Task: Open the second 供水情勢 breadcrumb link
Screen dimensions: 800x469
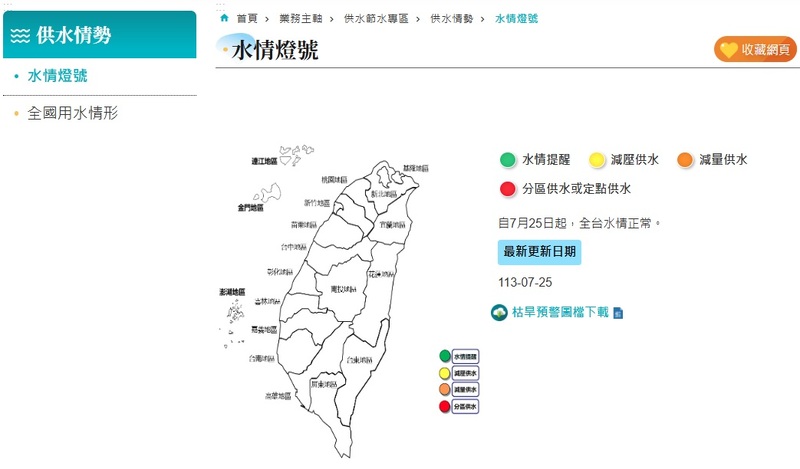Action: click(x=452, y=19)
